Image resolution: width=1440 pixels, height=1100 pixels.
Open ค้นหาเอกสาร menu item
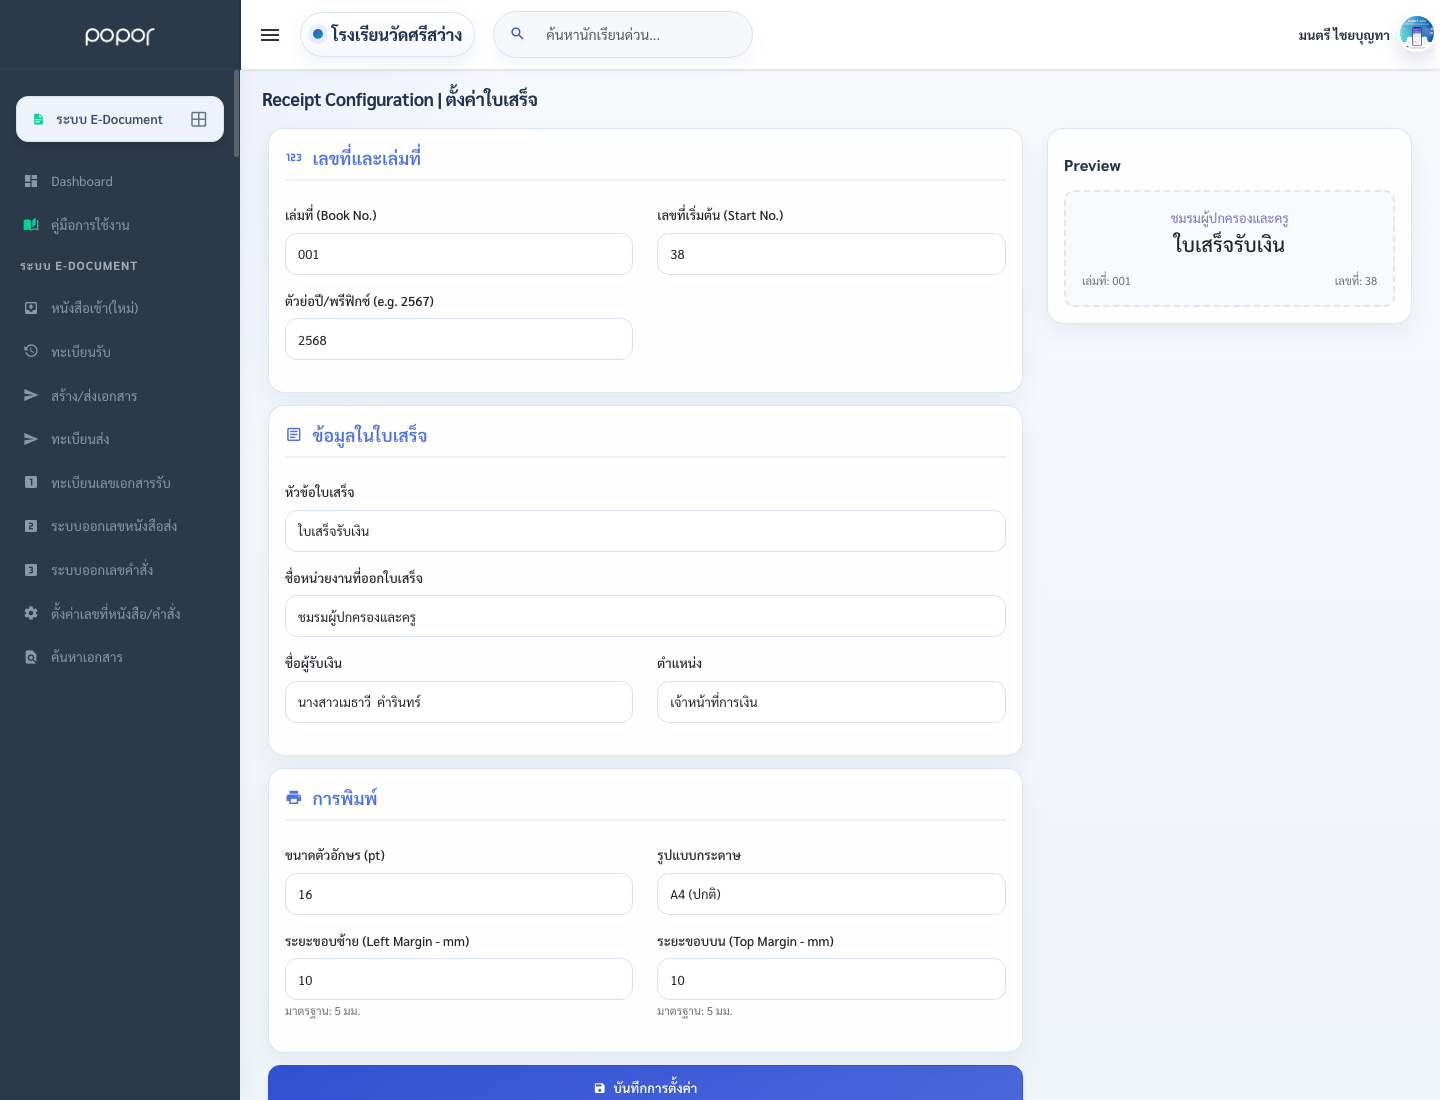[x=120, y=657]
